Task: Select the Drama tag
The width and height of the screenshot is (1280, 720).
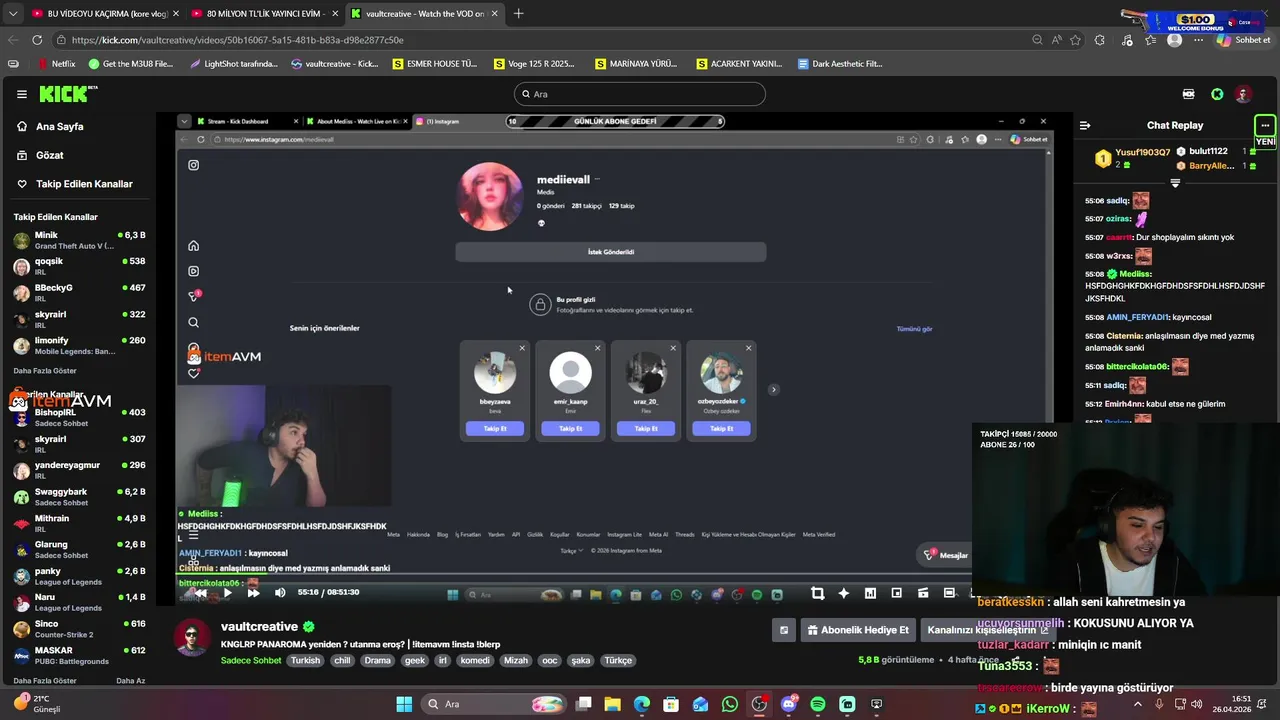Action: pyautogui.click(x=377, y=660)
